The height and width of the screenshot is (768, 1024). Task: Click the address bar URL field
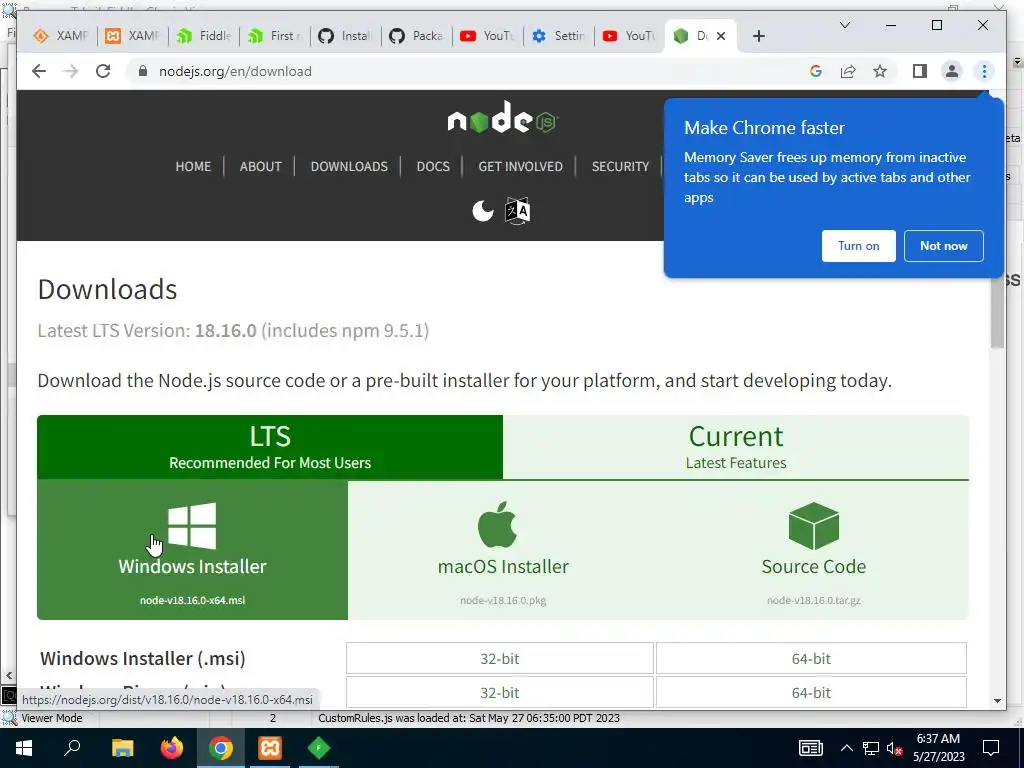coord(470,71)
